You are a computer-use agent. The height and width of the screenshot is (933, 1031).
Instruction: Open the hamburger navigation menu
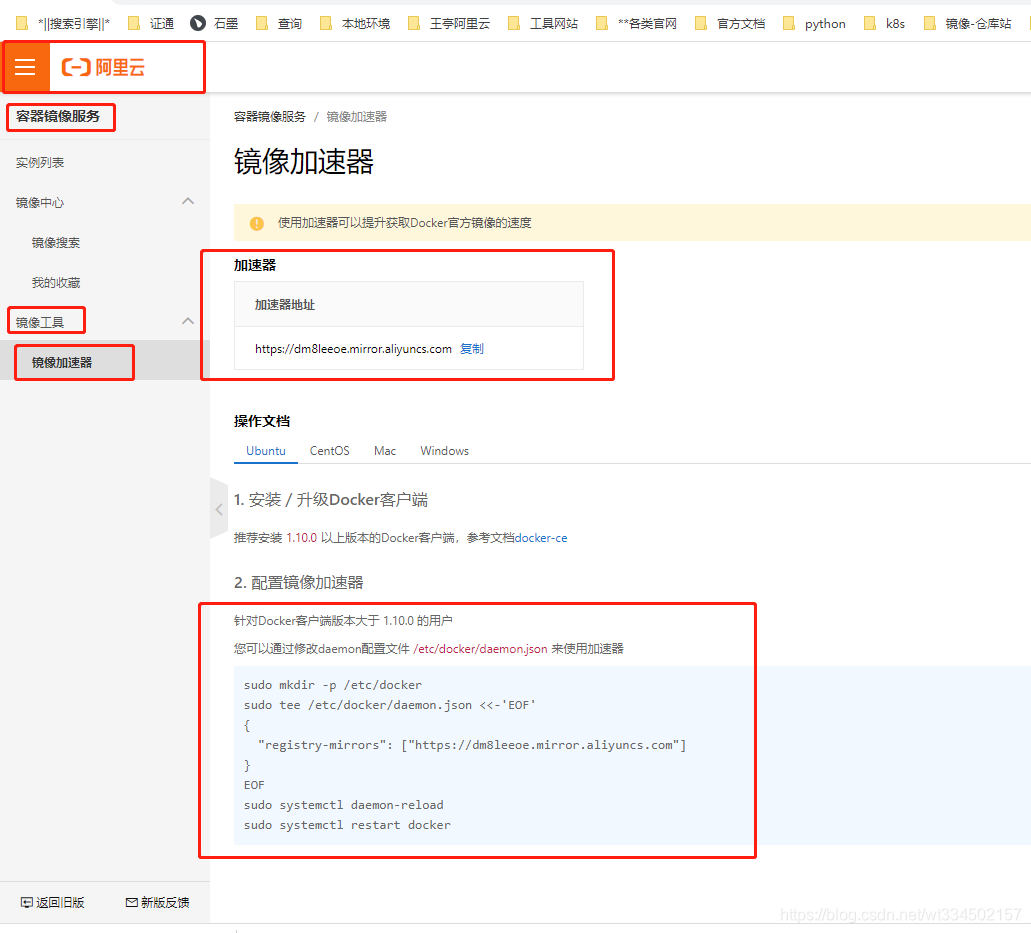click(25, 67)
